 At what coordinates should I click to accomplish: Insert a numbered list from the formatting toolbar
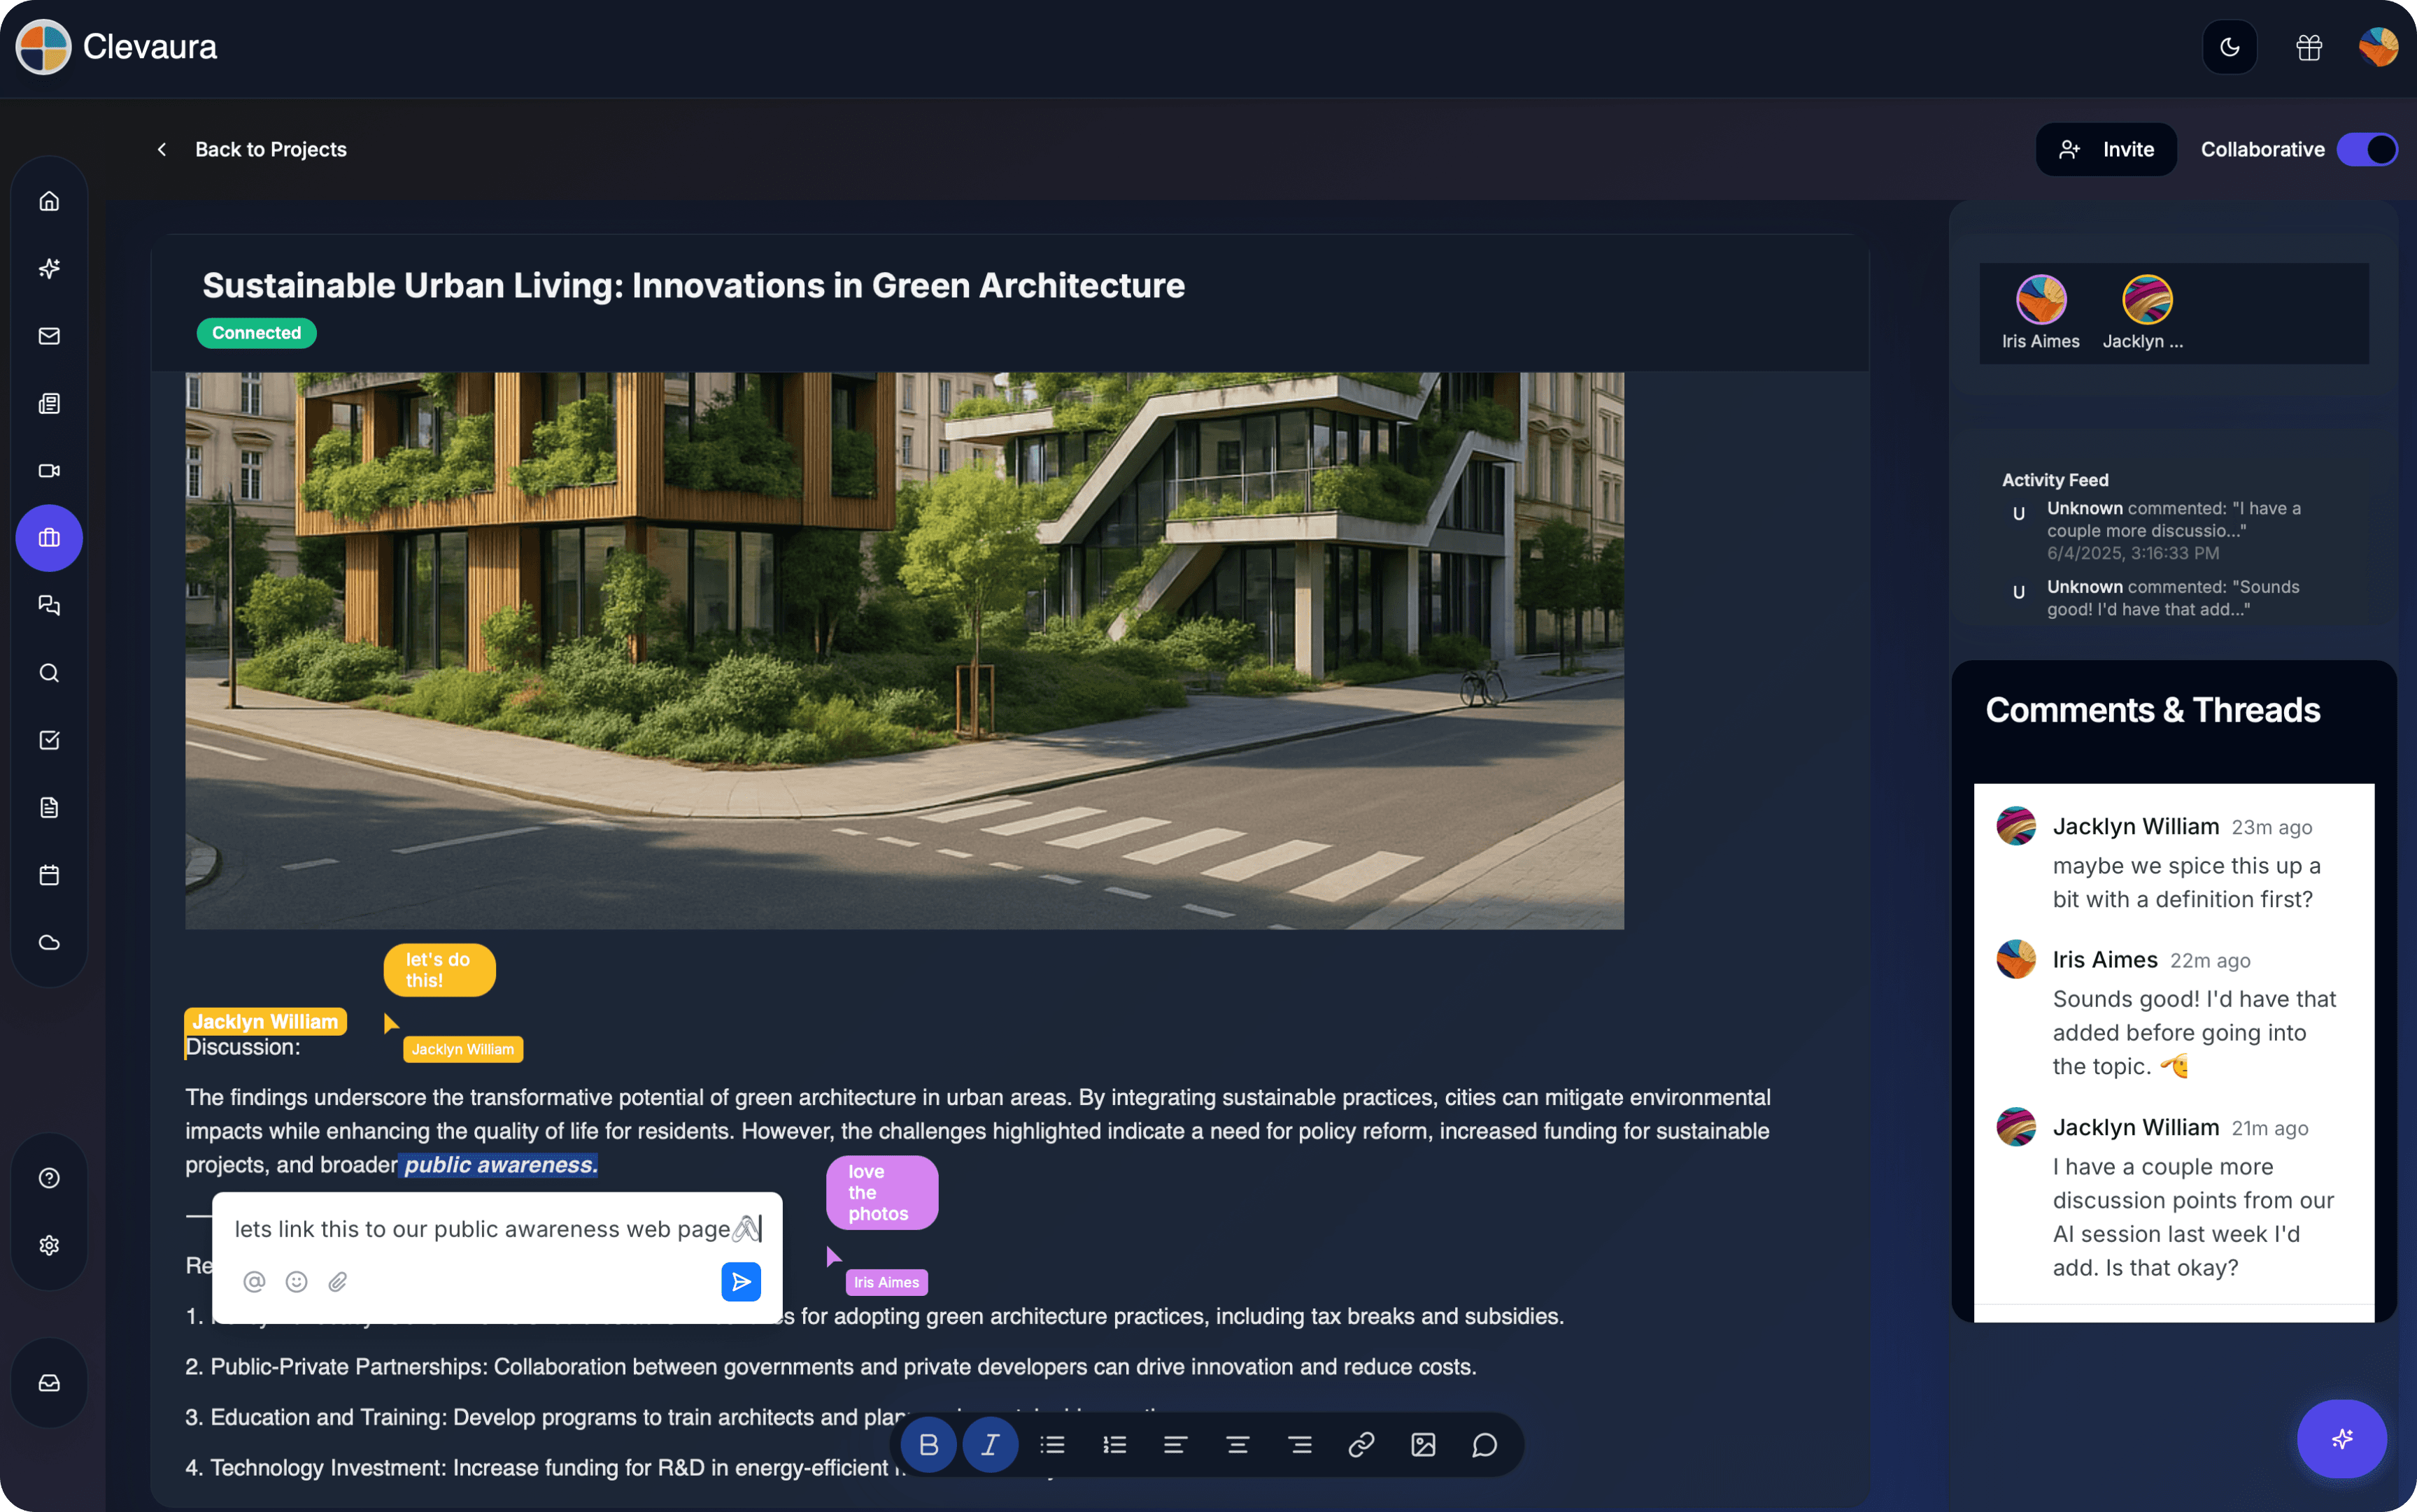click(1113, 1444)
